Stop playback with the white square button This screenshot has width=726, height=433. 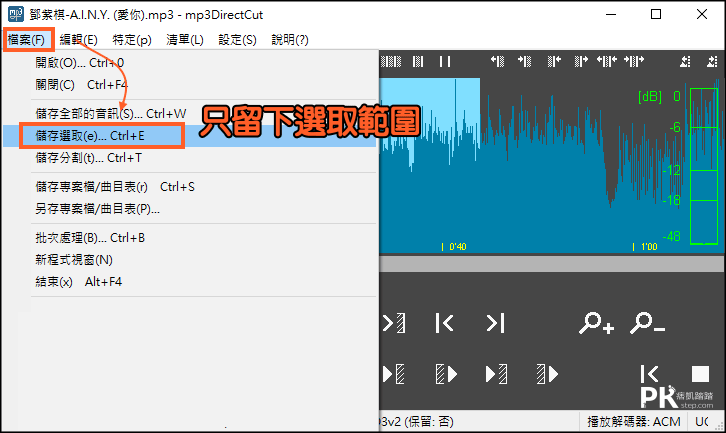700,374
